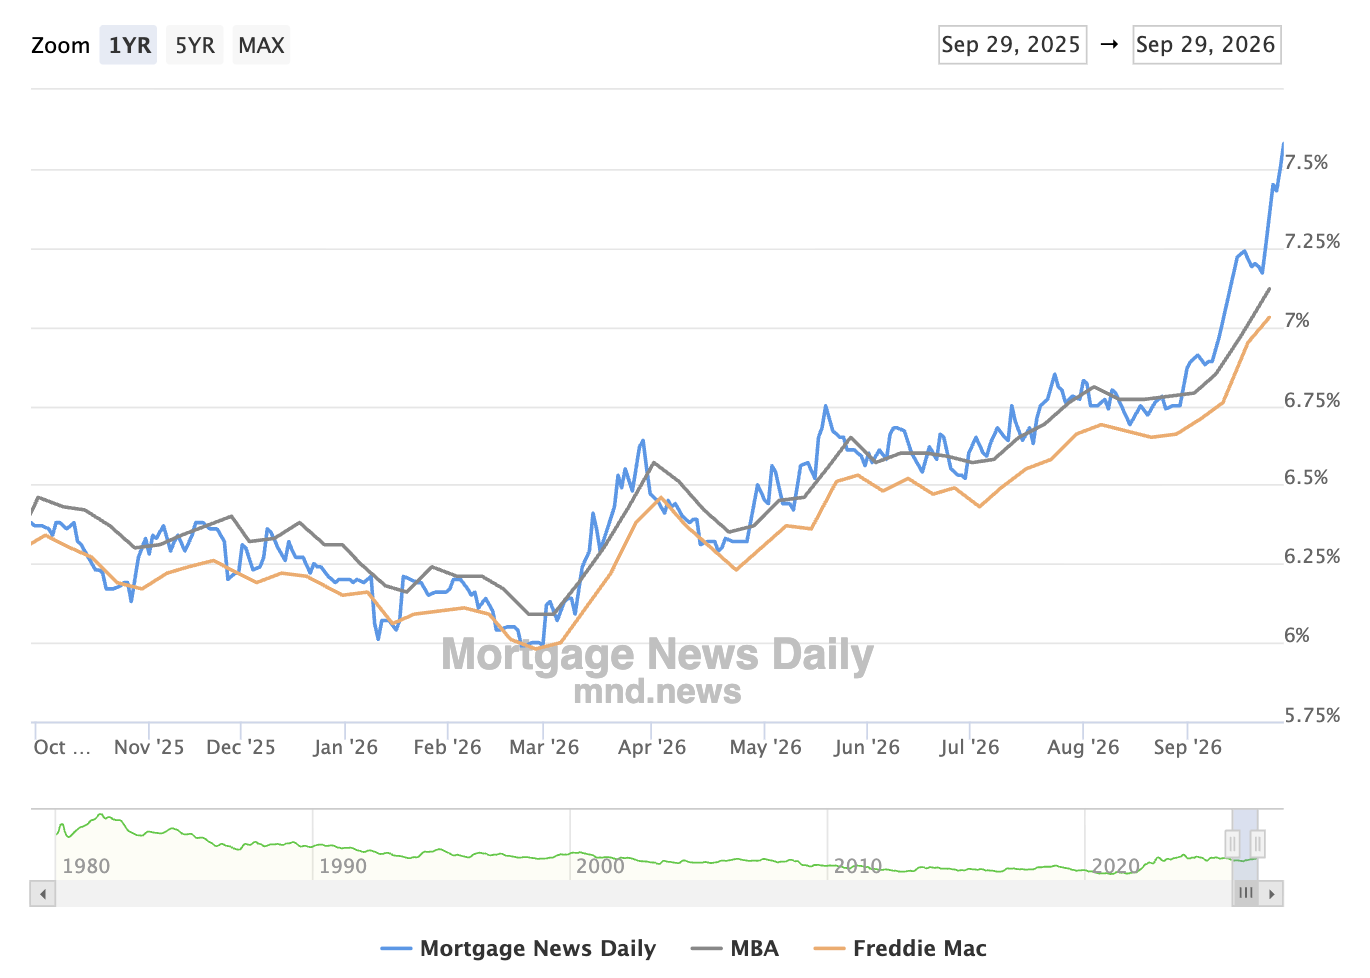Click the Feb '26 x-axis label
This screenshot has width=1370, height=978.
pyautogui.click(x=447, y=747)
